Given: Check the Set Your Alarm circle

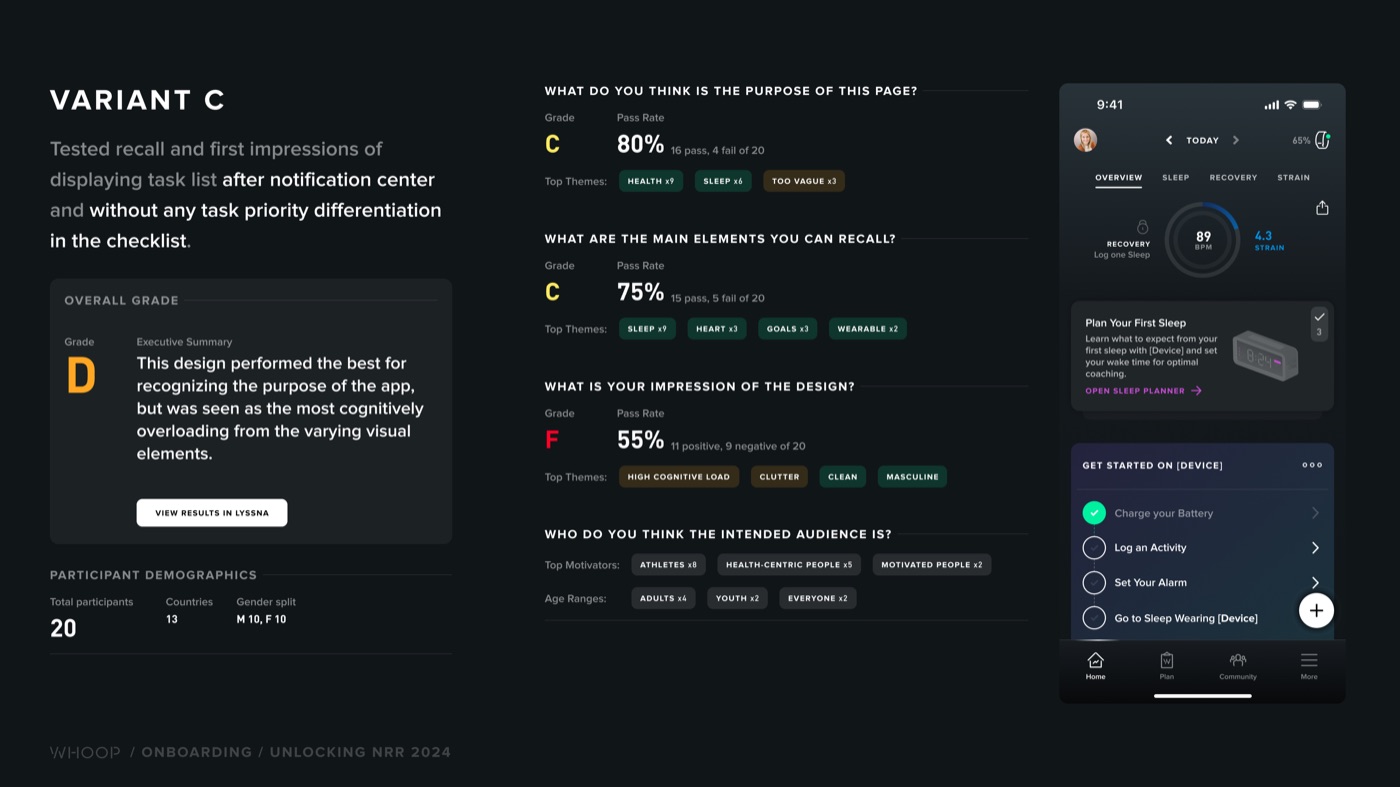Looking at the screenshot, I should coord(1094,582).
